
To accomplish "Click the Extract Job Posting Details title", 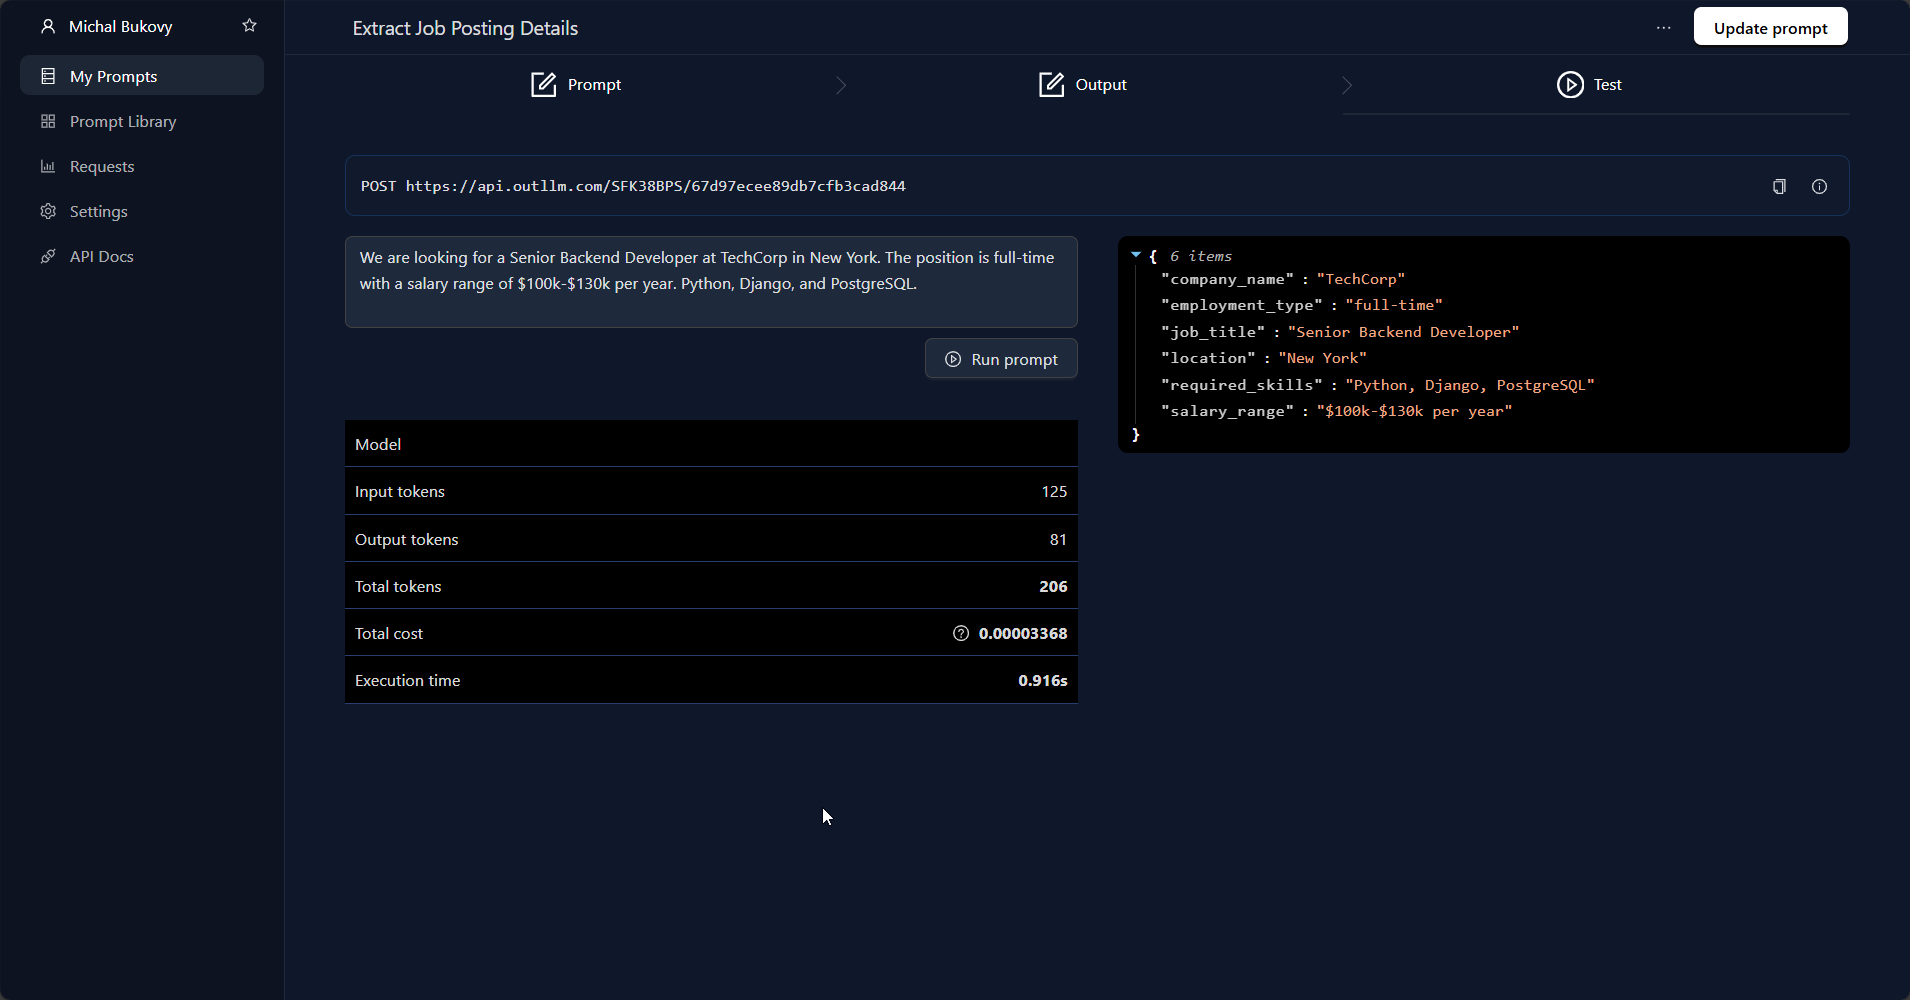I will pyautogui.click(x=465, y=28).
